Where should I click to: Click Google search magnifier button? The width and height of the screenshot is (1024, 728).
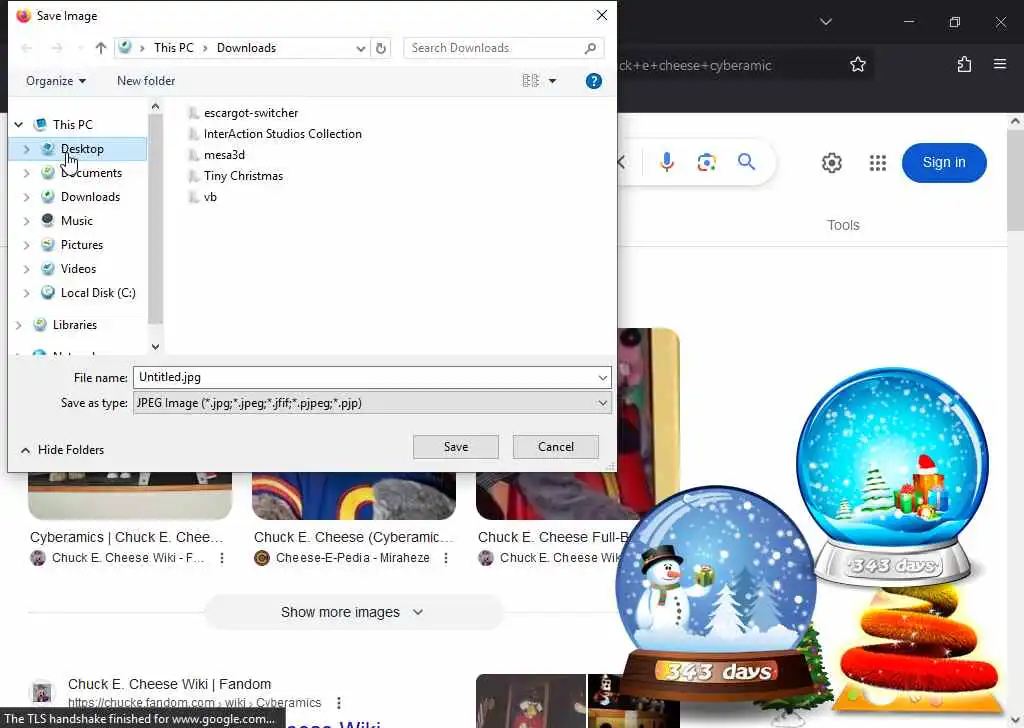pyautogui.click(x=746, y=161)
